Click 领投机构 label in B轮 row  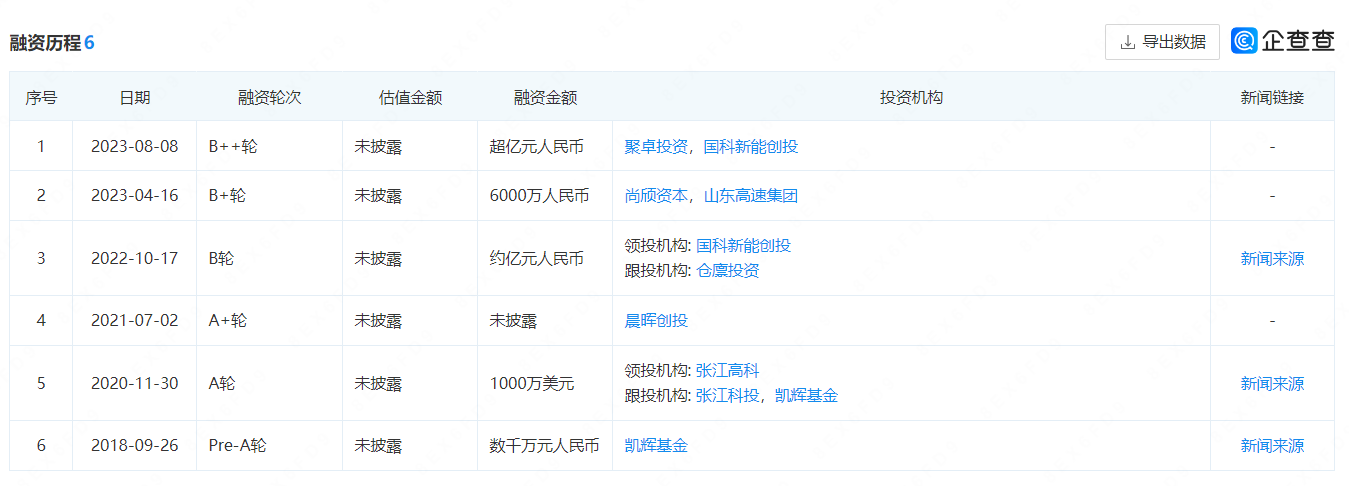tap(657, 246)
